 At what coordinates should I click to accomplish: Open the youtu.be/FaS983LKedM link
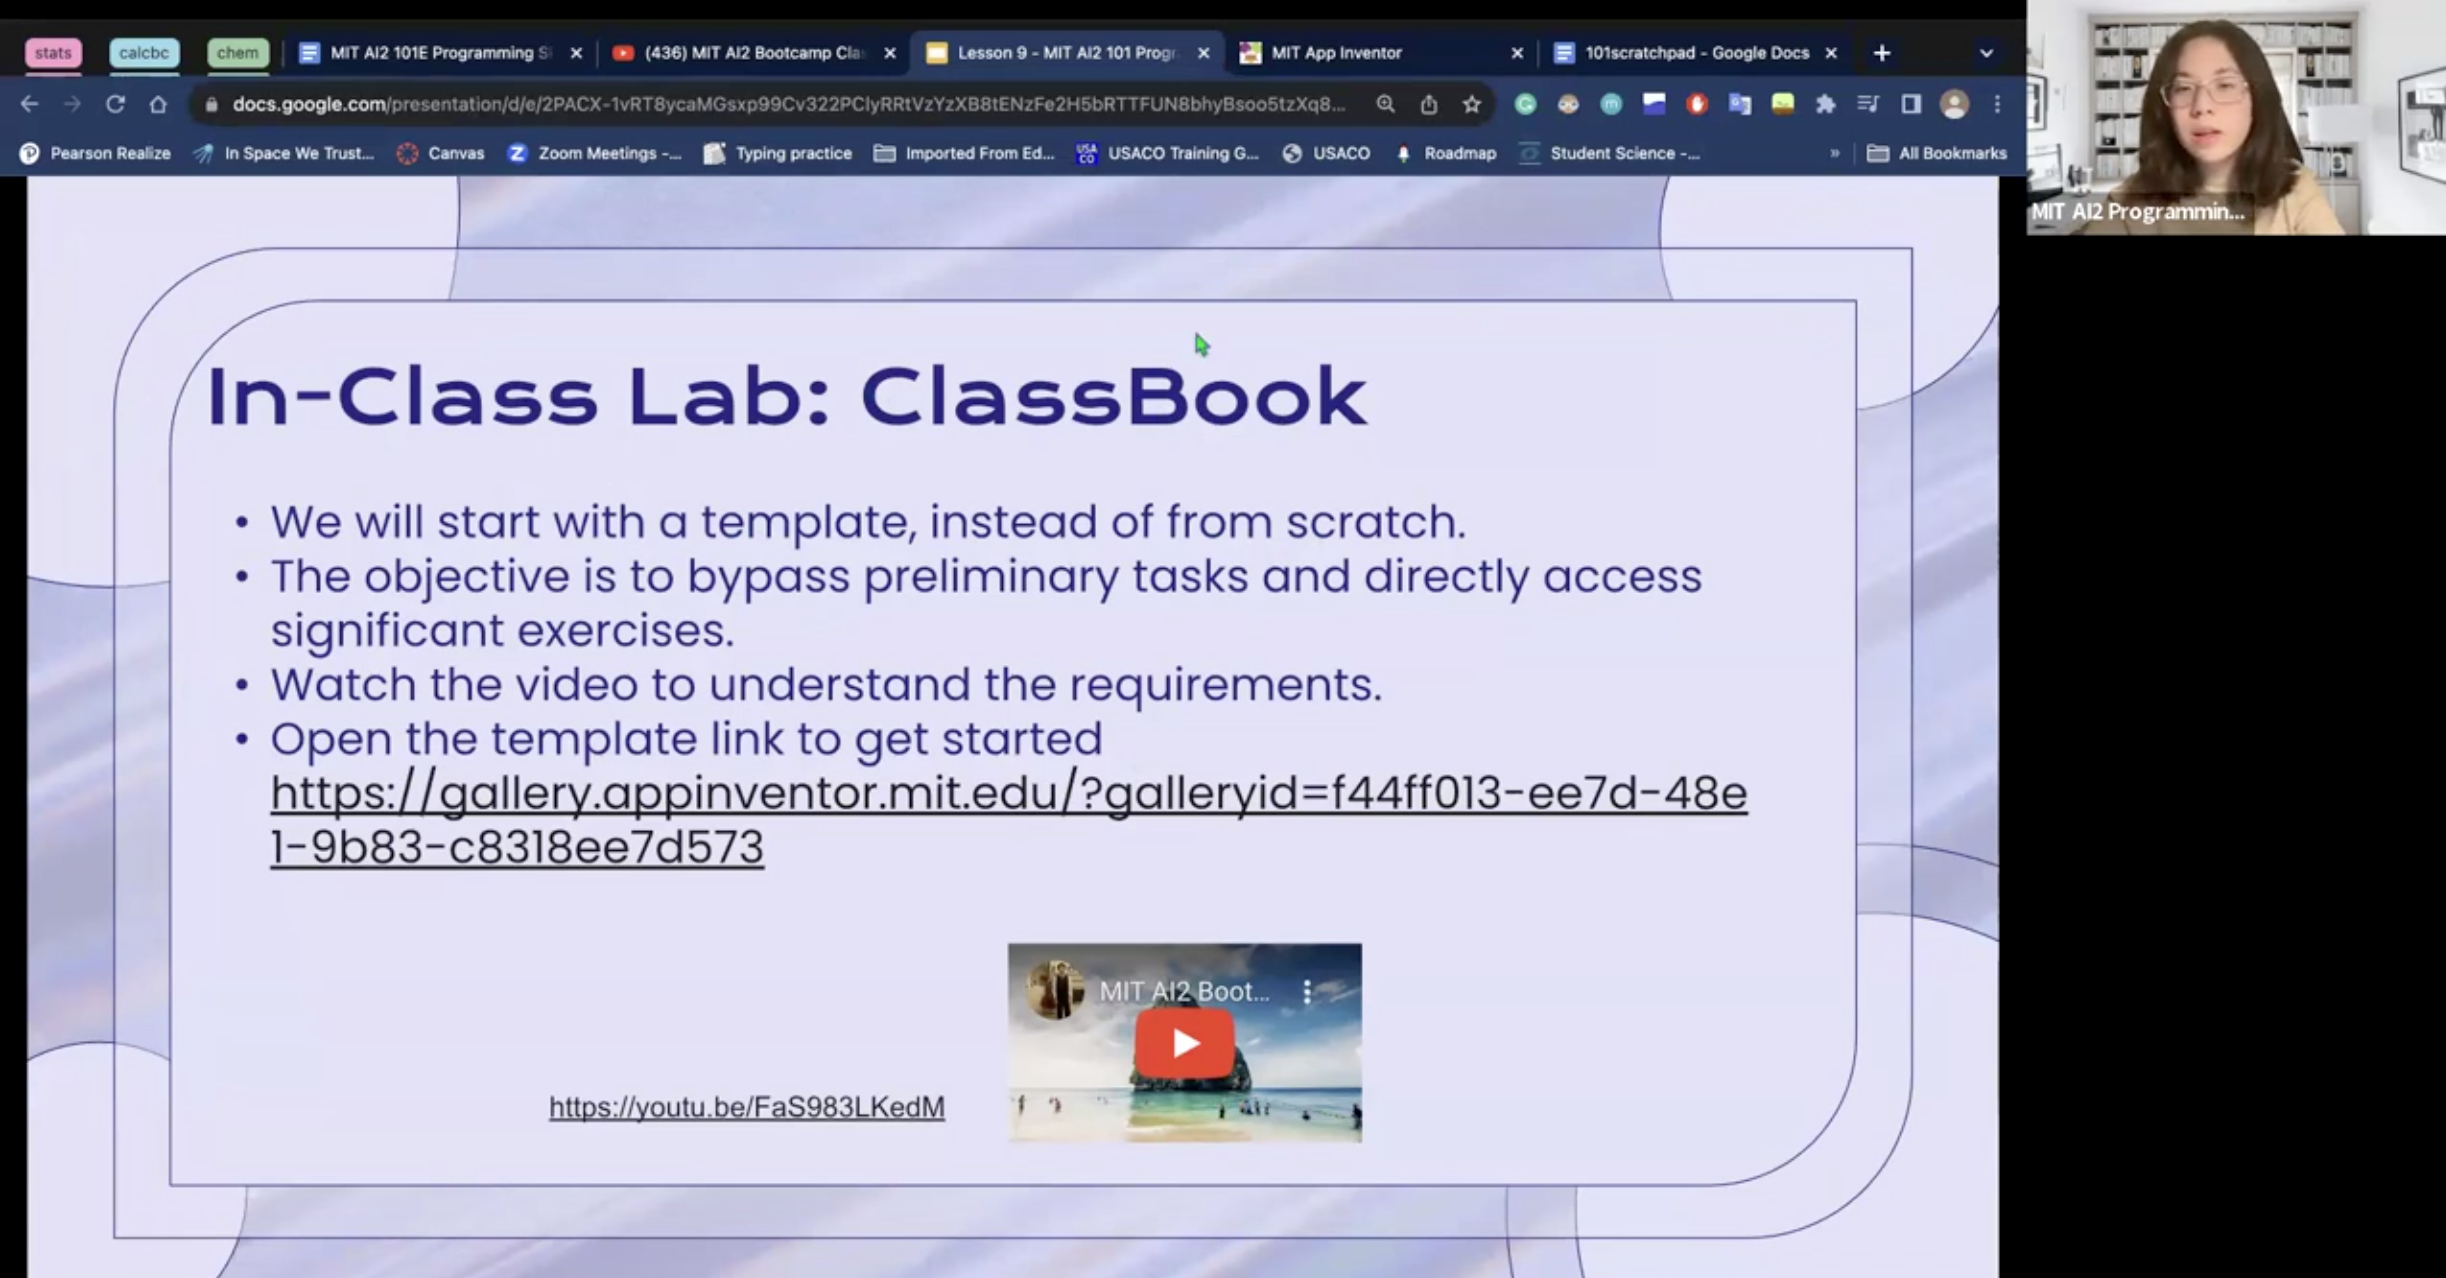pyautogui.click(x=745, y=1106)
